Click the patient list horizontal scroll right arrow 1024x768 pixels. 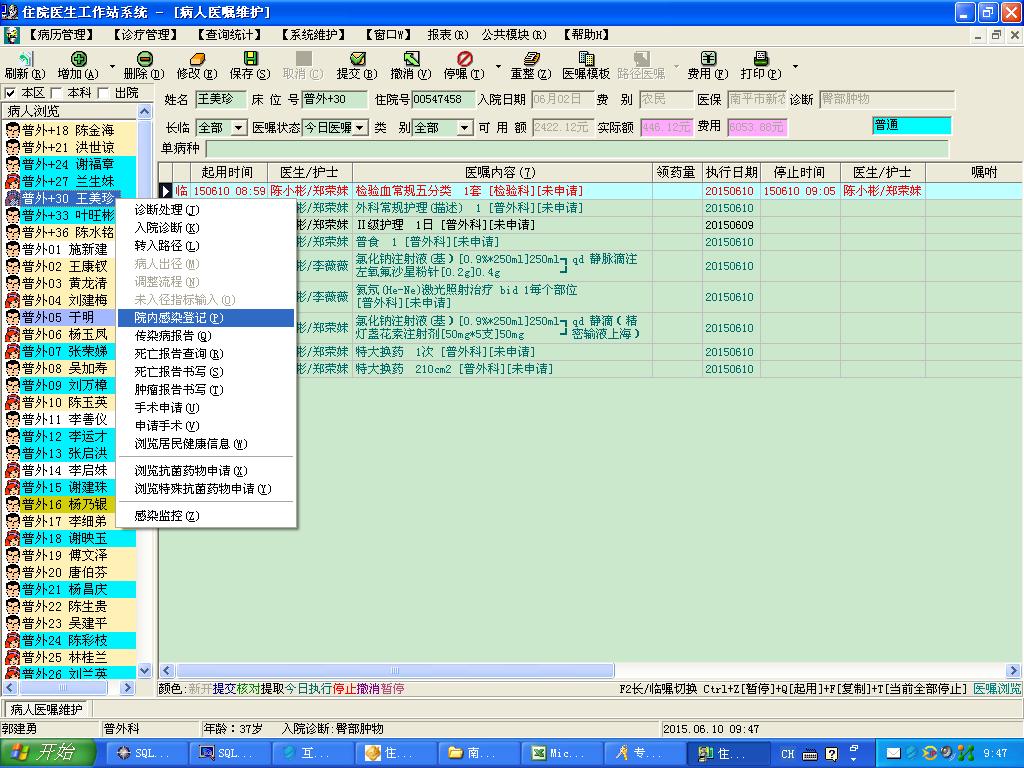128,688
